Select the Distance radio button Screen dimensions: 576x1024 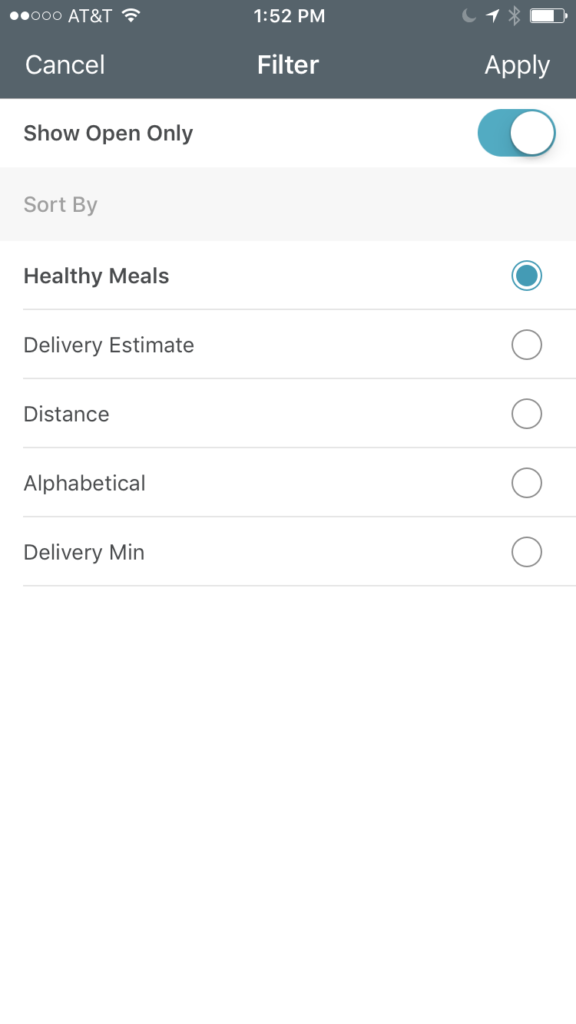click(x=526, y=414)
